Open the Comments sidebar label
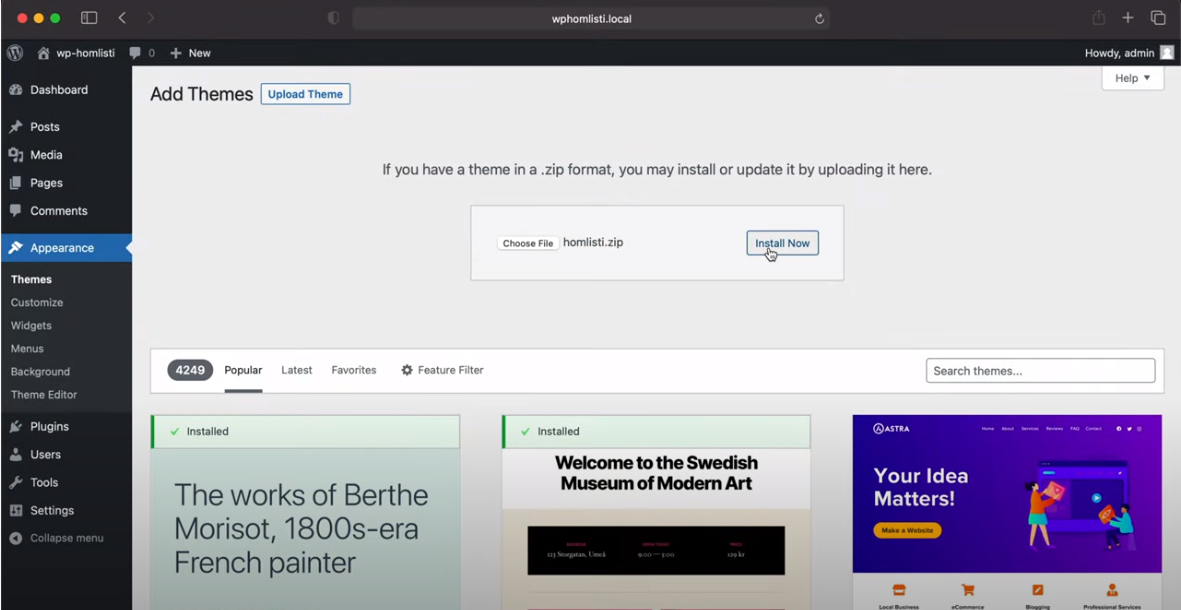The image size is (1181, 610). click(x=59, y=211)
